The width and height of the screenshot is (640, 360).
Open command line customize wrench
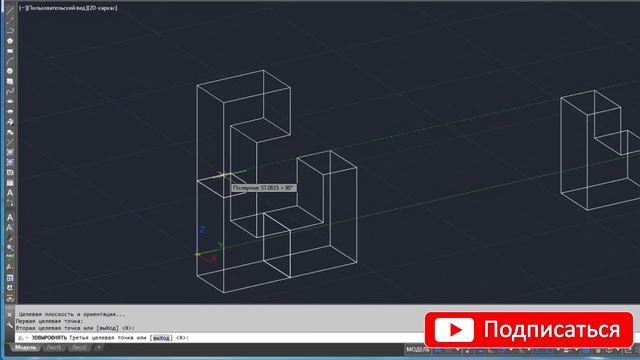pos(10,325)
